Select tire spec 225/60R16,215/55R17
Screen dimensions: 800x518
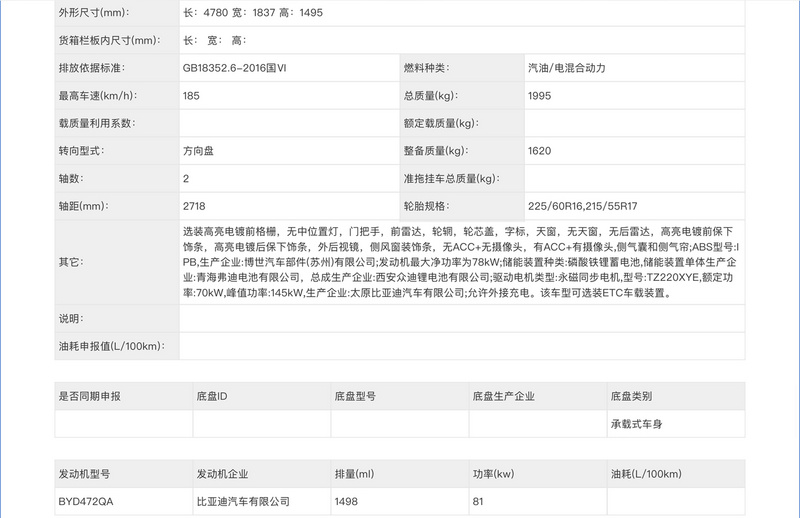pyautogui.click(x=583, y=206)
